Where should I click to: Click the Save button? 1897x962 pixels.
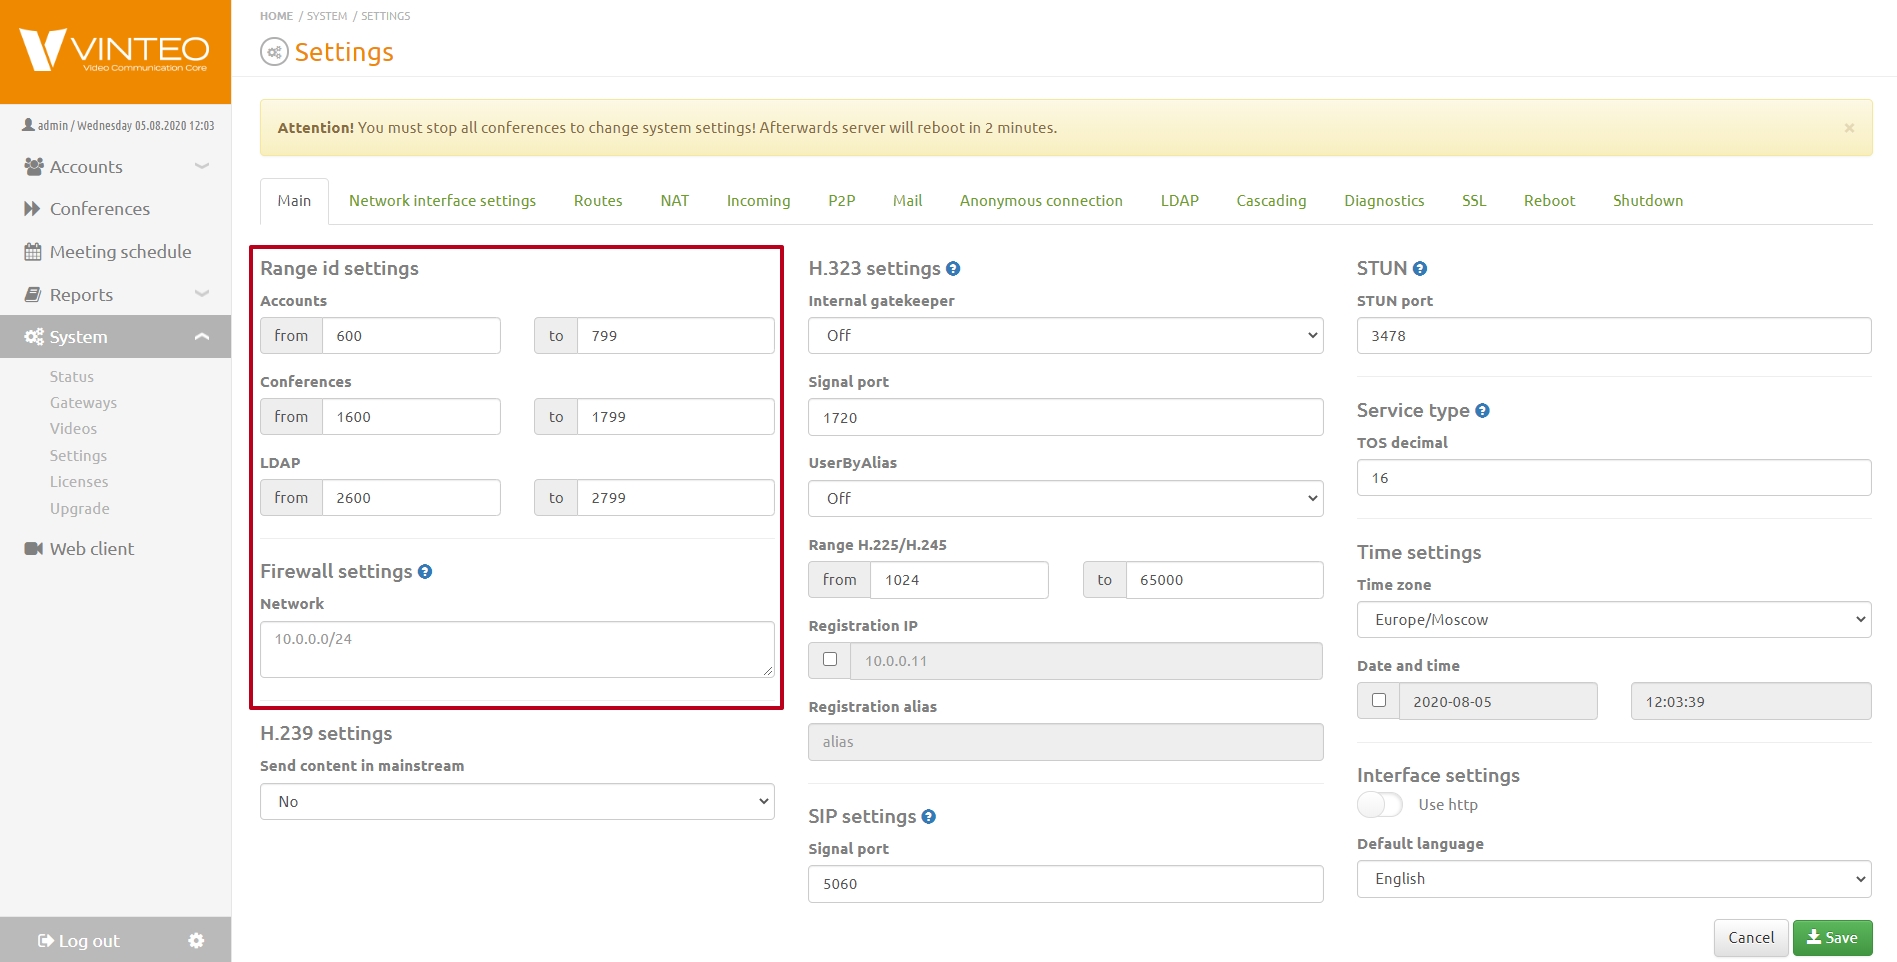1832,938
